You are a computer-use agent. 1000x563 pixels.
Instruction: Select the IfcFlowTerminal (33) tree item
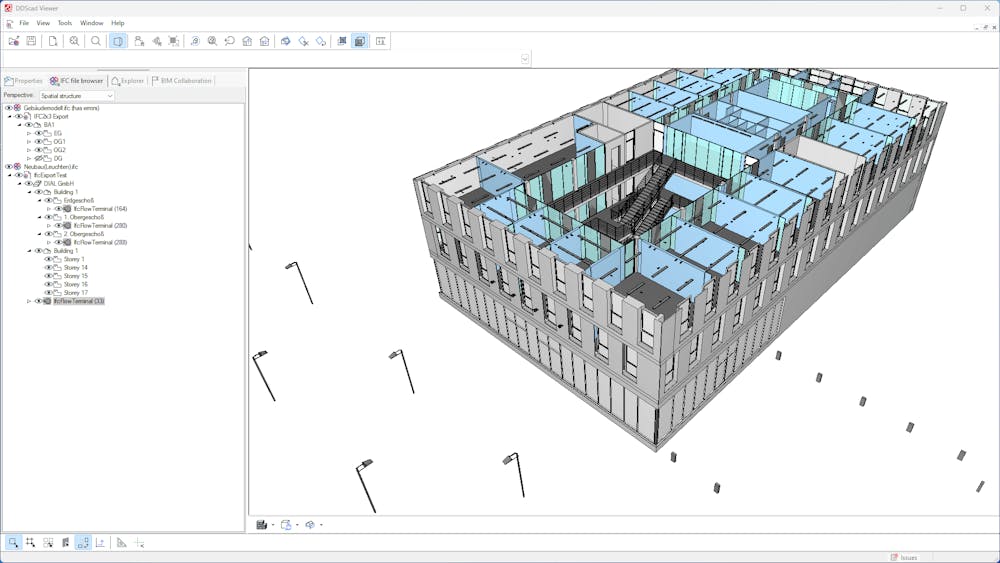click(x=79, y=301)
